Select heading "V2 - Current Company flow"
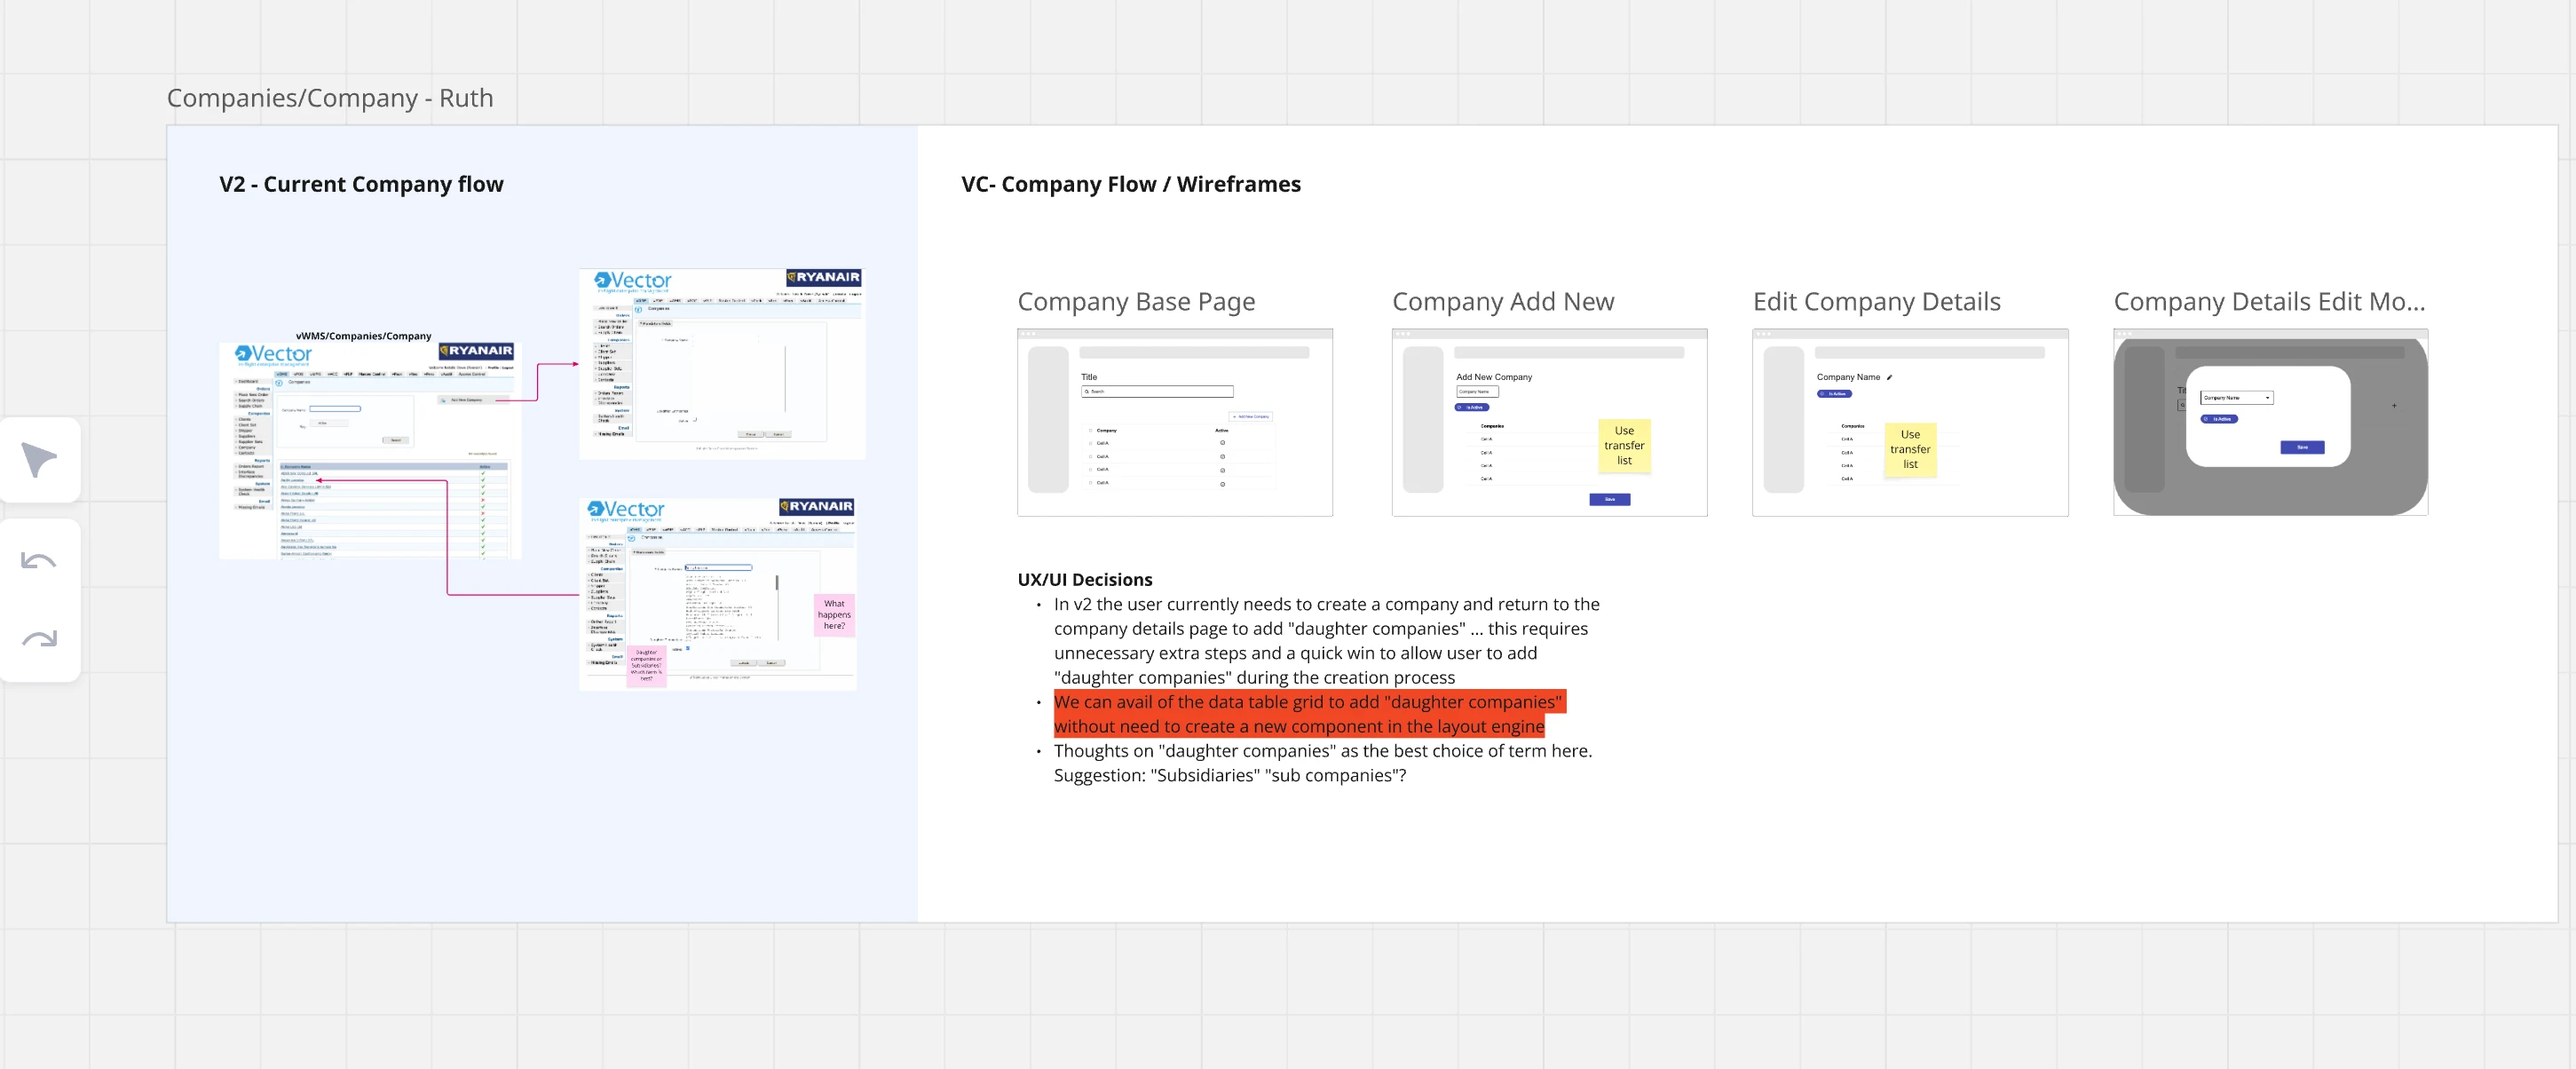This screenshot has width=2576, height=1069. pos(361,184)
